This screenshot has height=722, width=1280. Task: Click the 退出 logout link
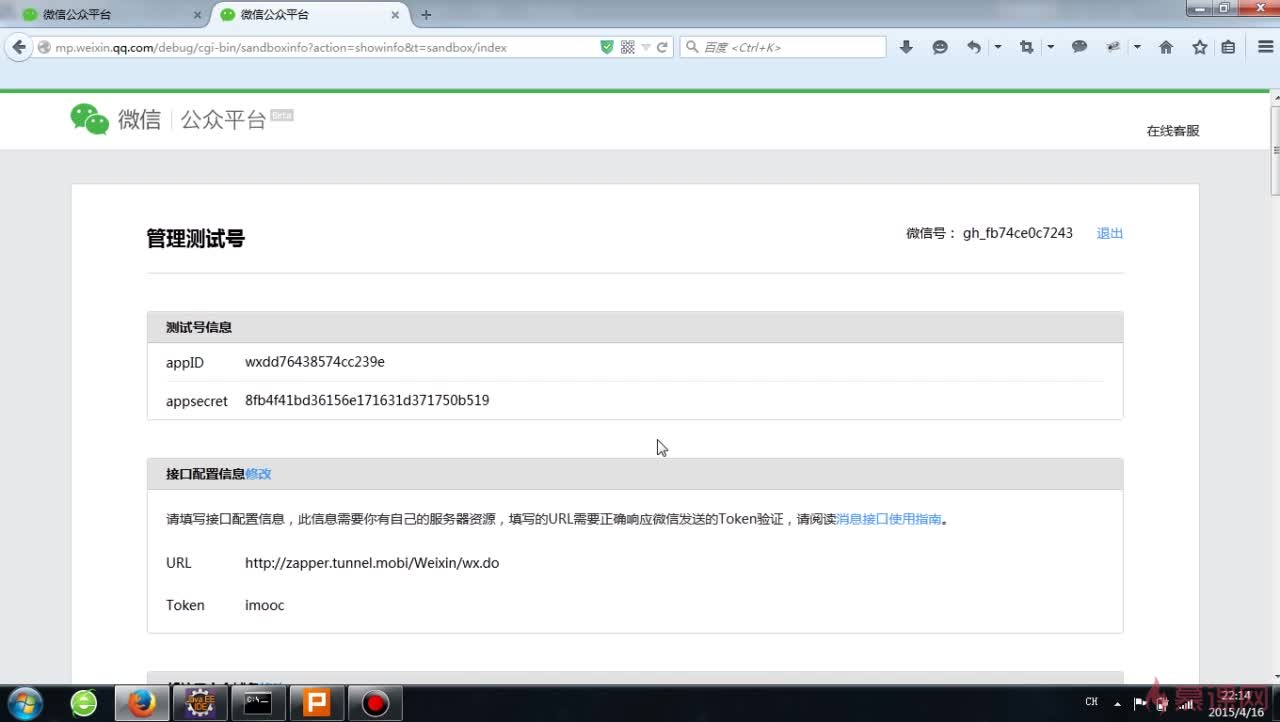pyautogui.click(x=1110, y=233)
